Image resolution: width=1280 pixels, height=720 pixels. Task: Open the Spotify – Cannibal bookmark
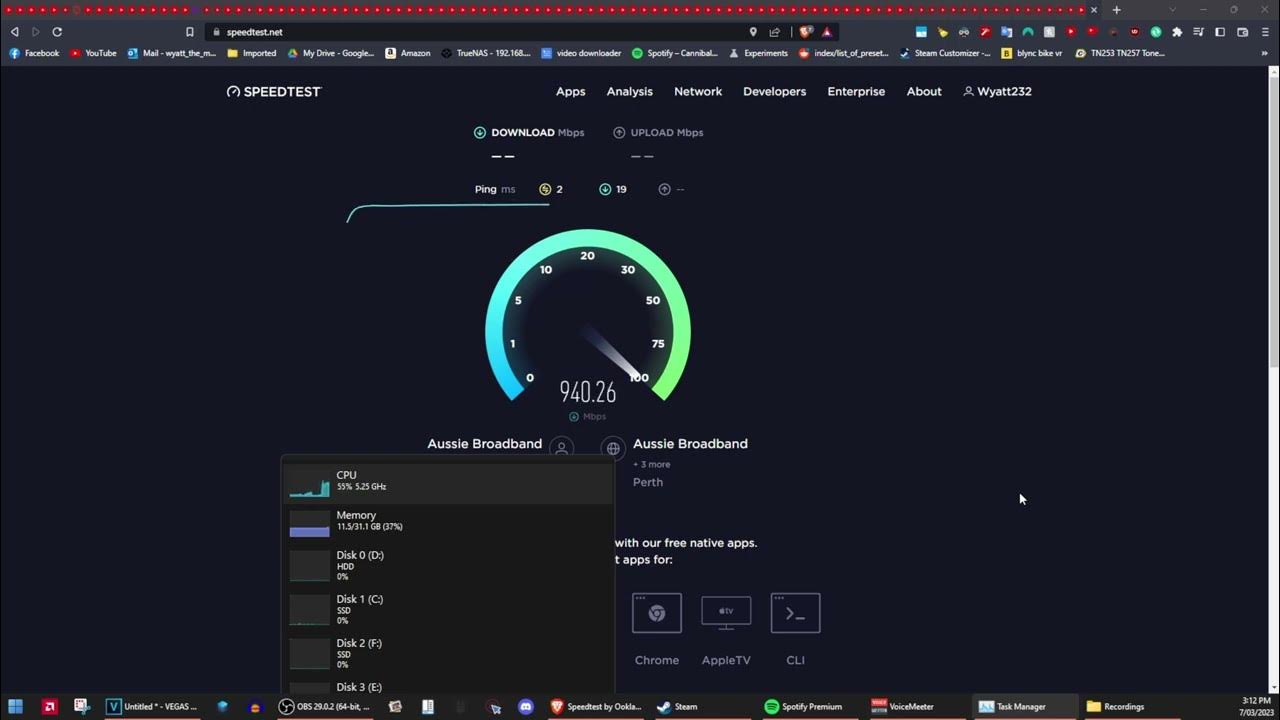pos(675,53)
